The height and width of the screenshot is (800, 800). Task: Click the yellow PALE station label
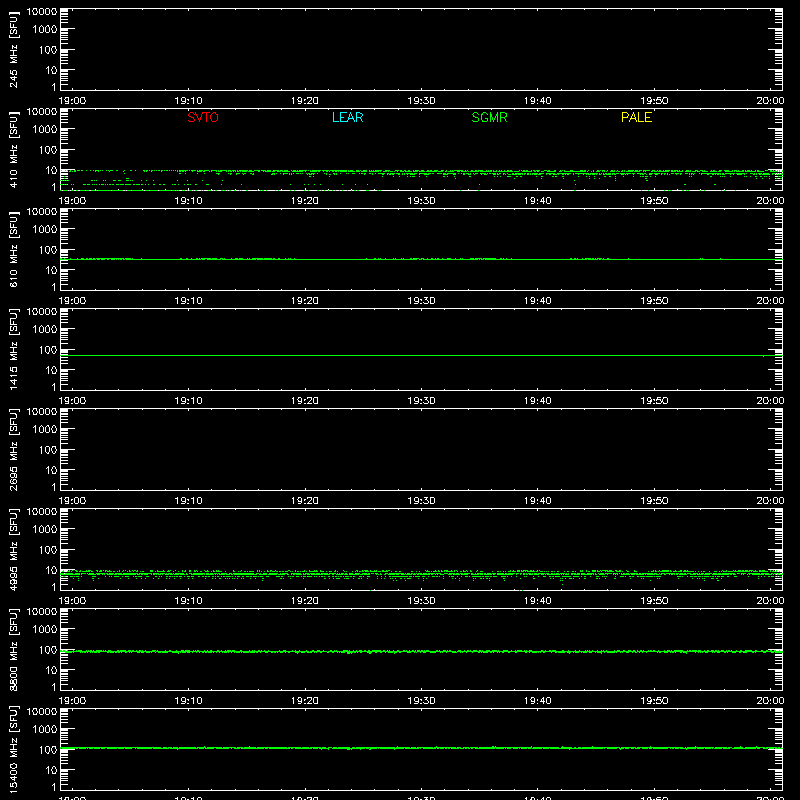click(636, 117)
